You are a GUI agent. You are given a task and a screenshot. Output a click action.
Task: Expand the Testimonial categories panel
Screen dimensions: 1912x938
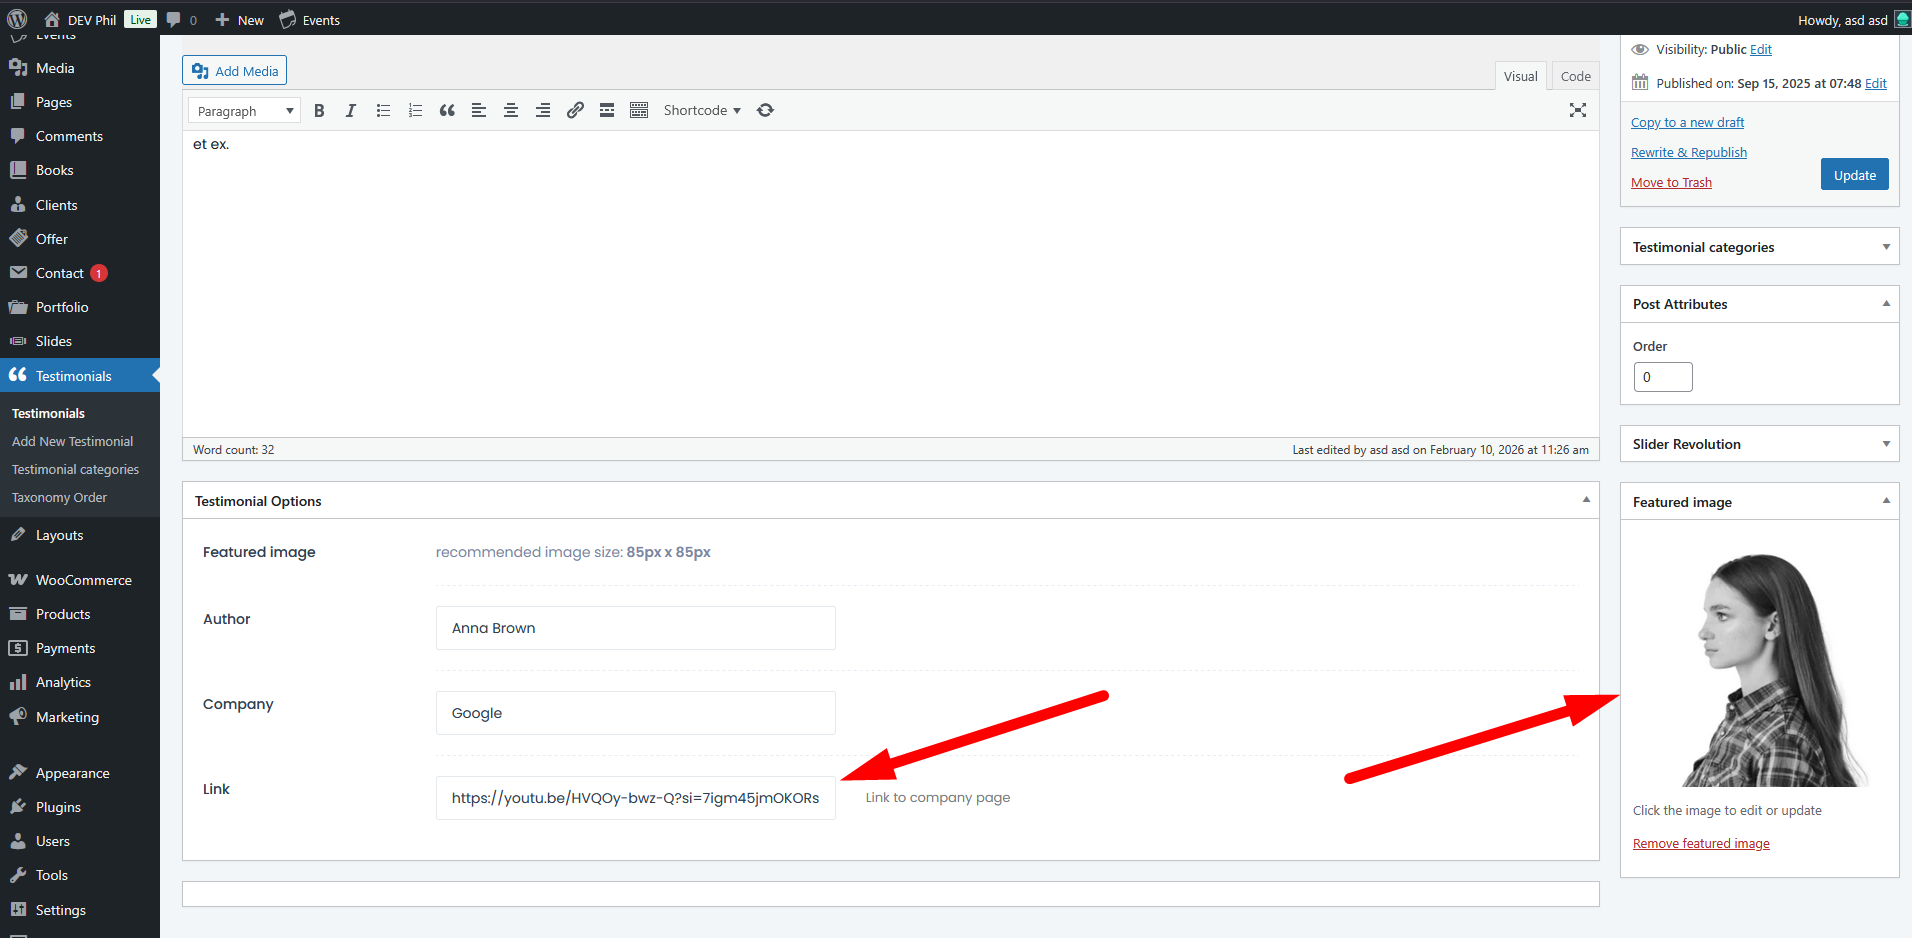1885,247
